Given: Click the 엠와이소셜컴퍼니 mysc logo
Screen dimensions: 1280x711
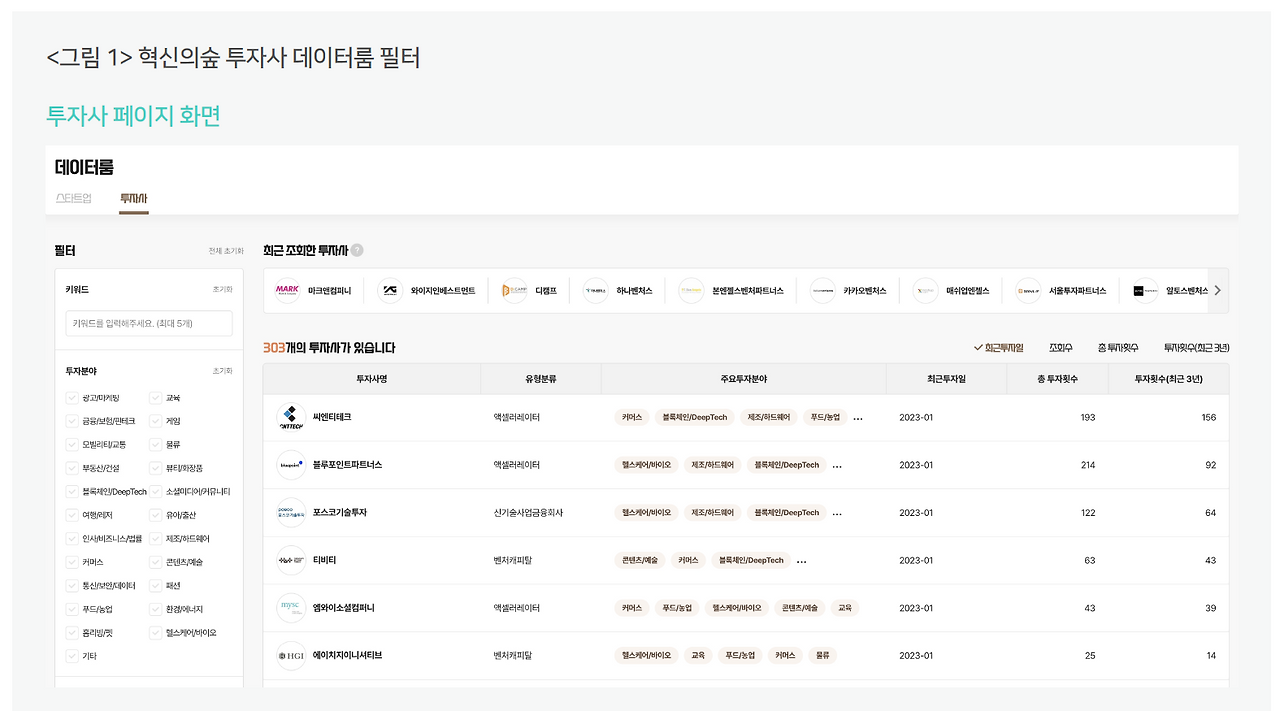Looking at the screenshot, I should tap(290, 608).
